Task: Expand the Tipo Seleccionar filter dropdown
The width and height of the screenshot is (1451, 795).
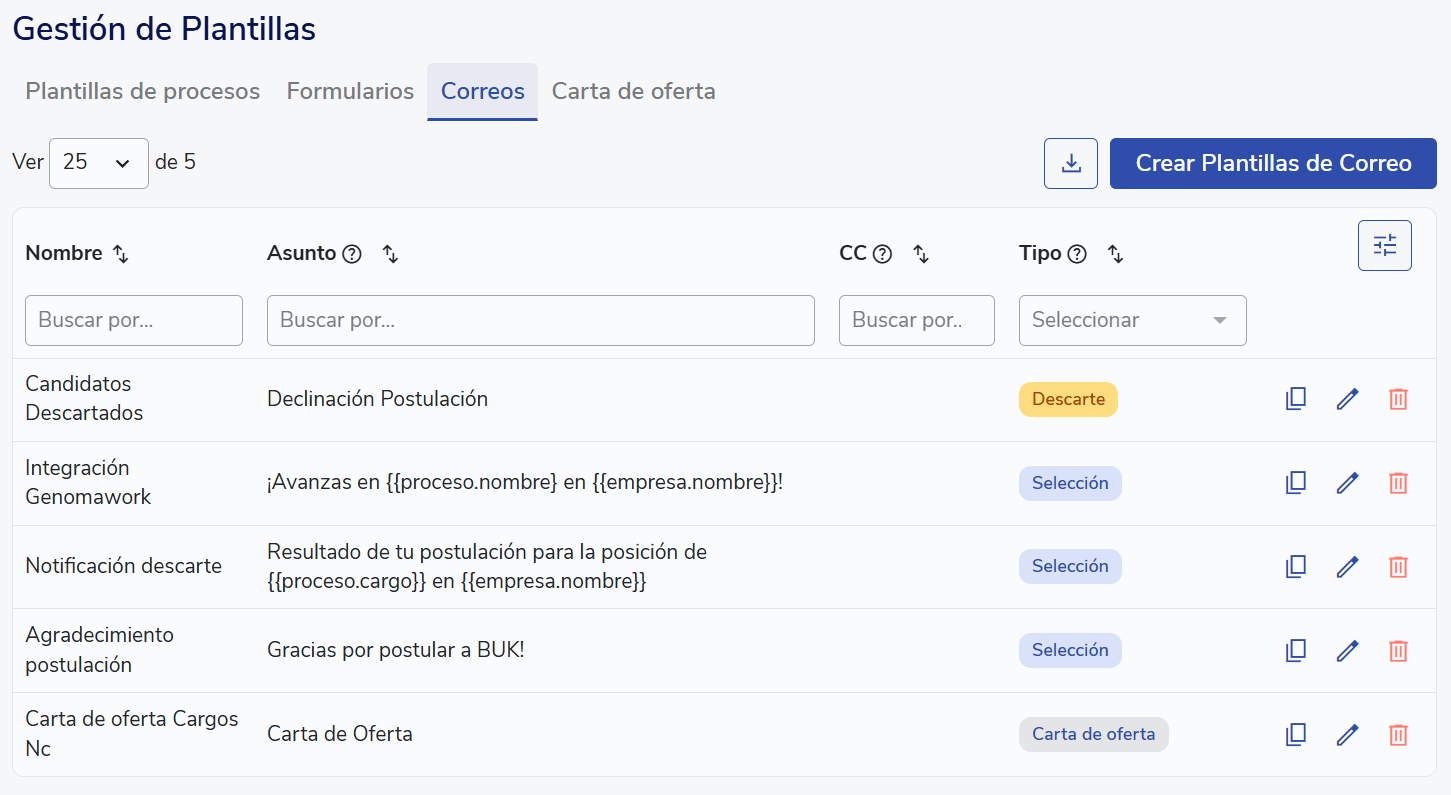Action: [x=1132, y=320]
